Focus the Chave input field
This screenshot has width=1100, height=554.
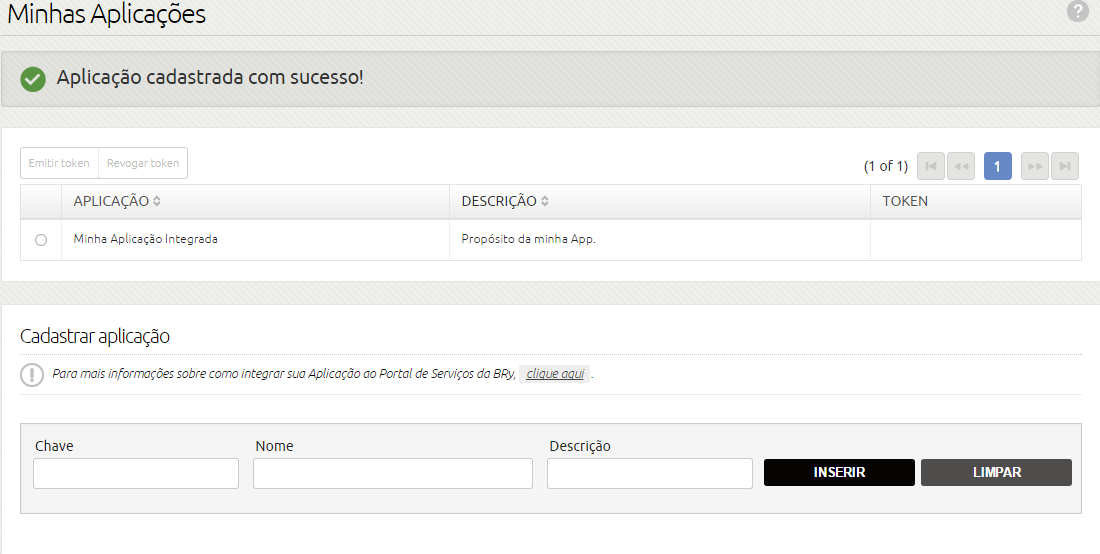136,473
